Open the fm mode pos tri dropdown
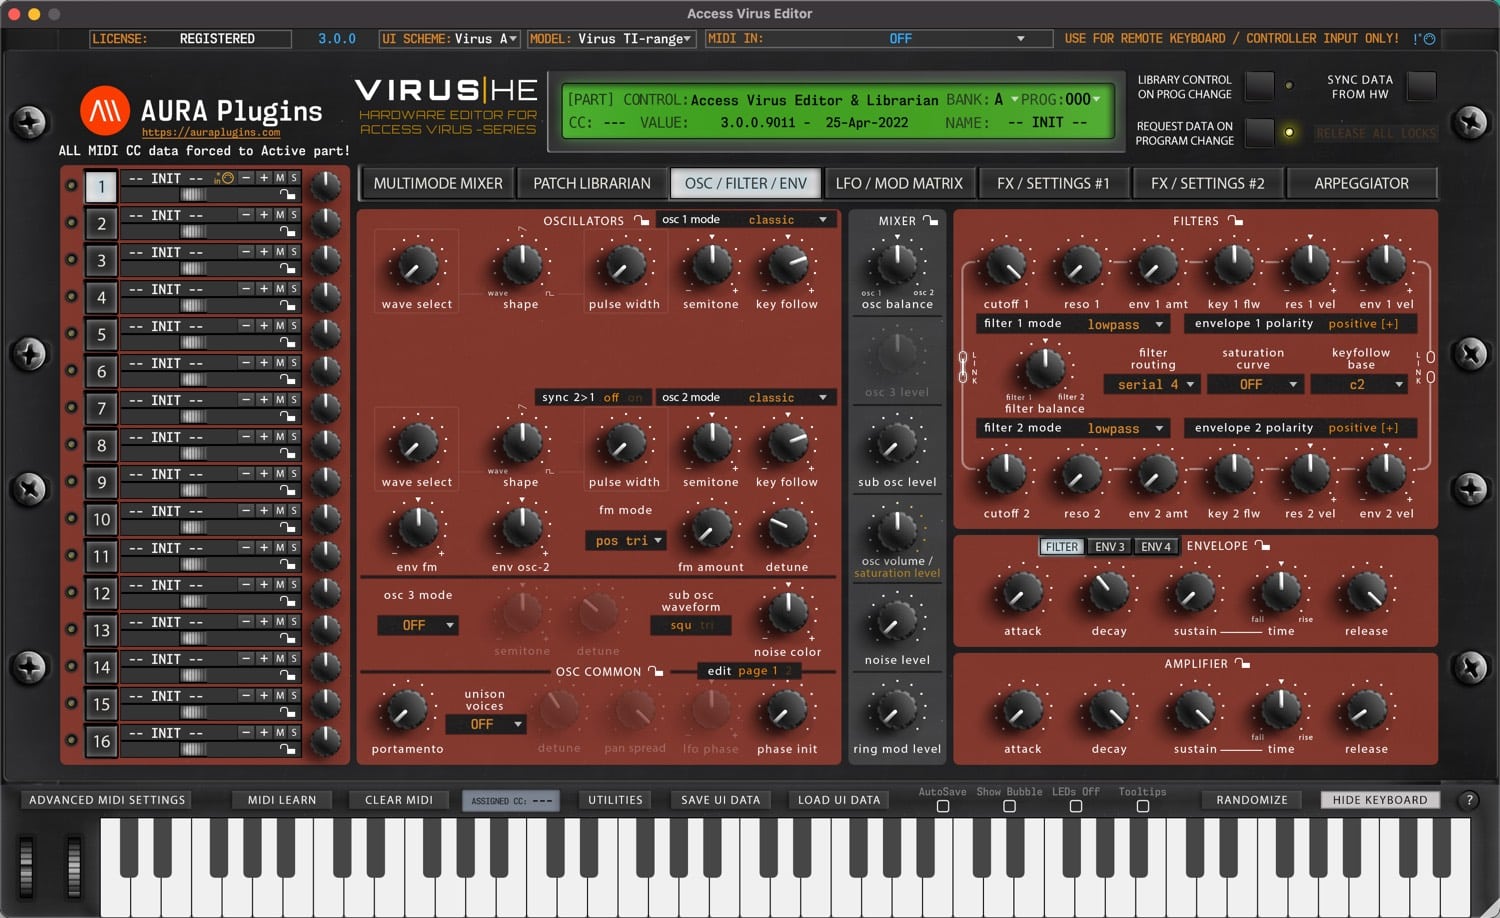Image resolution: width=1500 pixels, height=918 pixels. pos(626,541)
